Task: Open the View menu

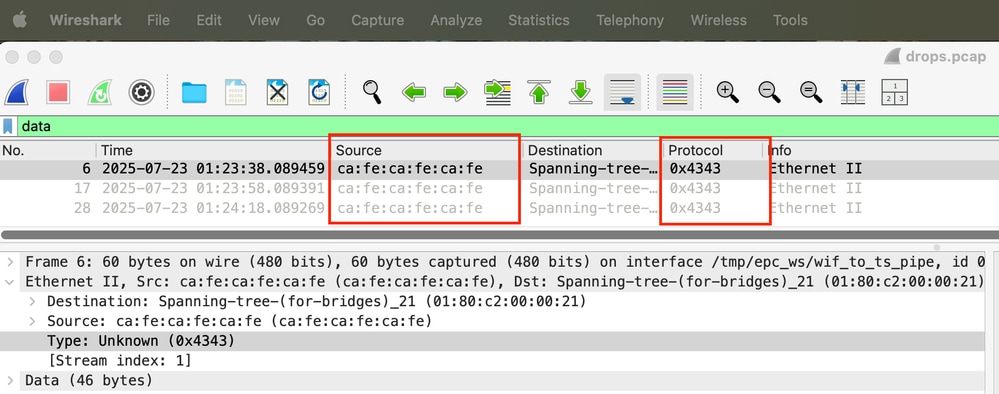Action: point(264,20)
